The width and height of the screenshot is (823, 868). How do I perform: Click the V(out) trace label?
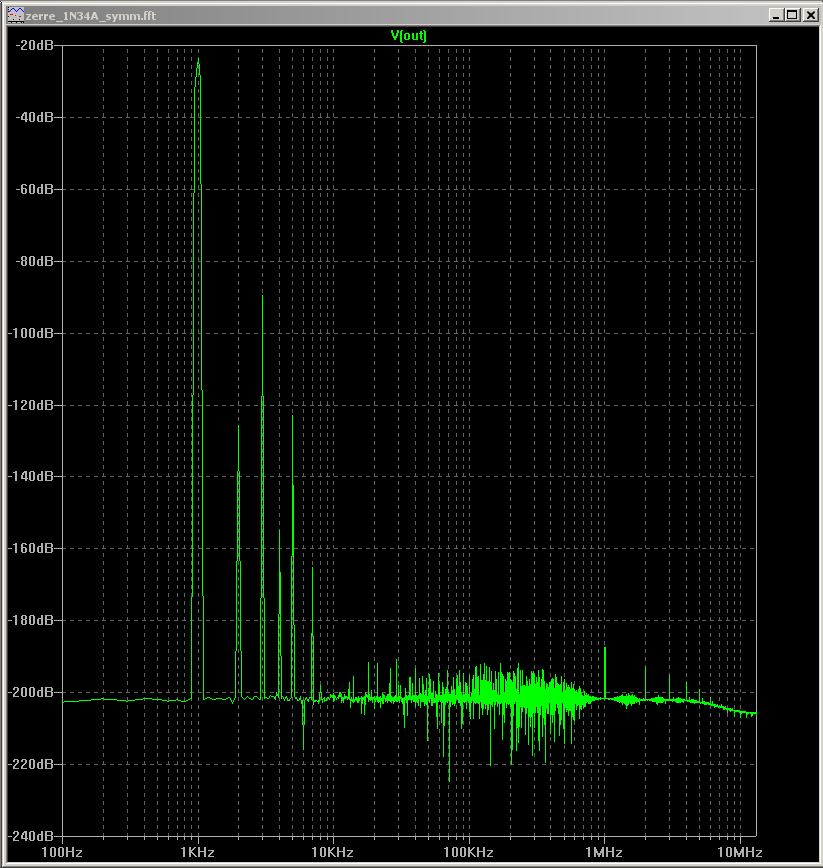tap(408, 35)
